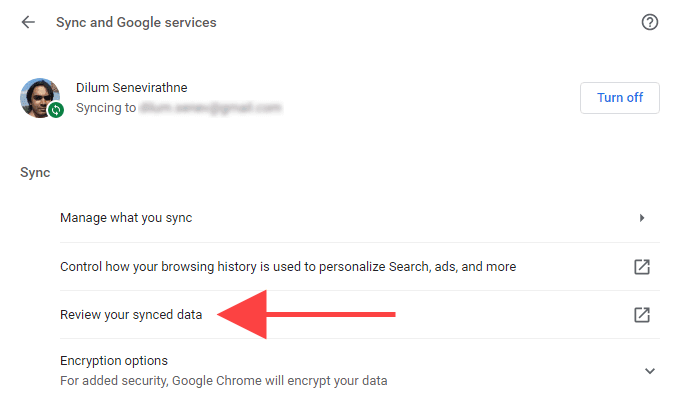
Task: Expand the Manage what you sync arrow
Action: [642, 218]
